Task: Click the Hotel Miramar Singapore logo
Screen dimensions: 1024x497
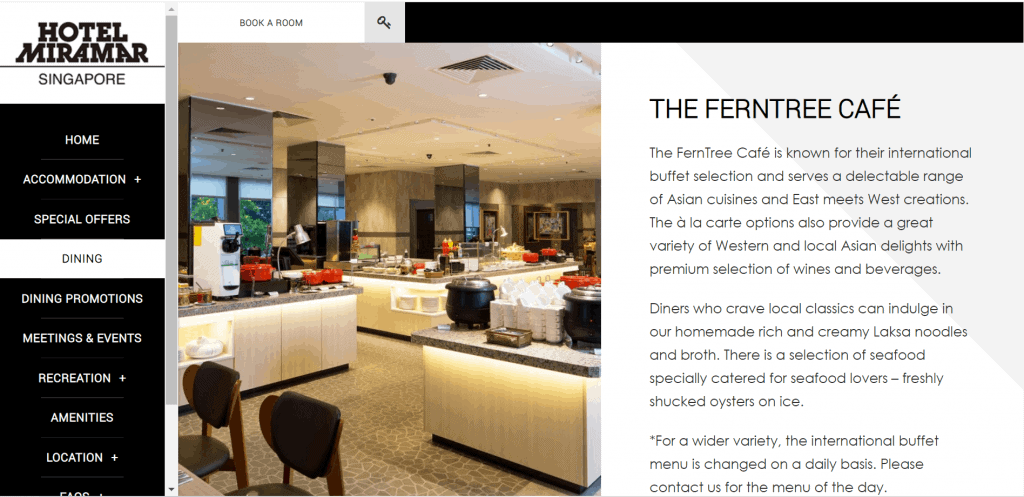Action: click(82, 54)
